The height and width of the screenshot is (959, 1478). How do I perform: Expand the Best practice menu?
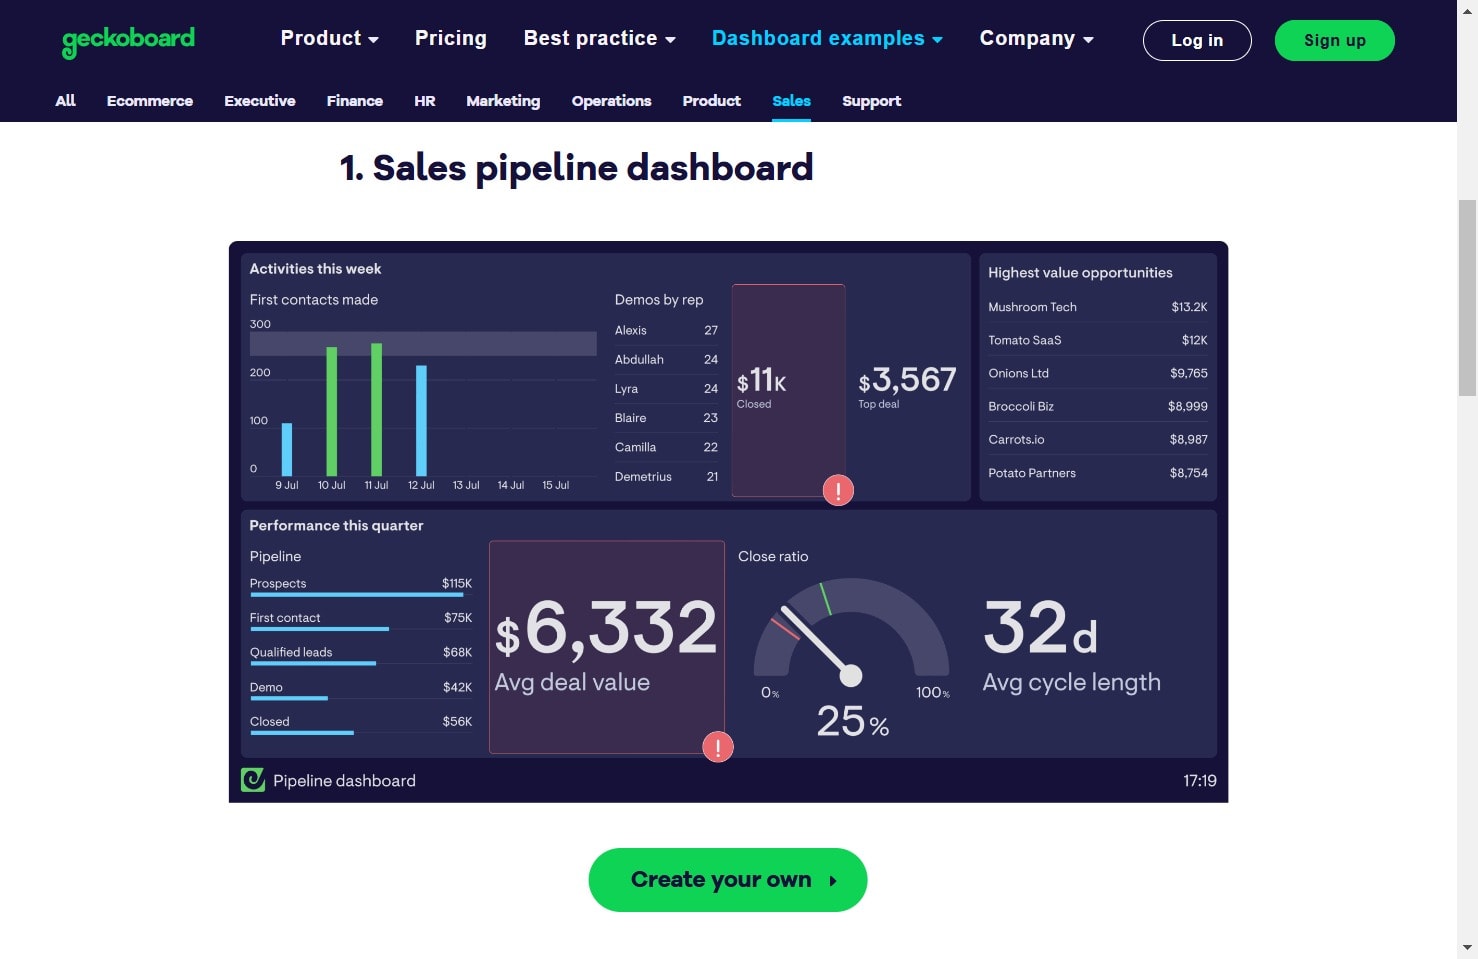600,38
